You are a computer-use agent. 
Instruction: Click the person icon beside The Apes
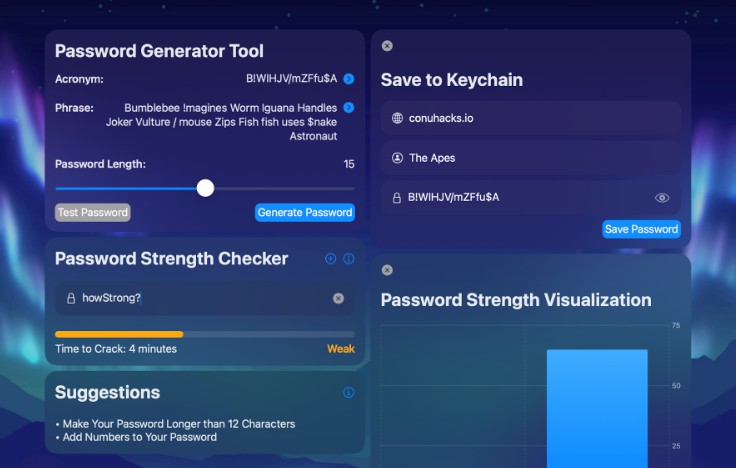click(397, 158)
